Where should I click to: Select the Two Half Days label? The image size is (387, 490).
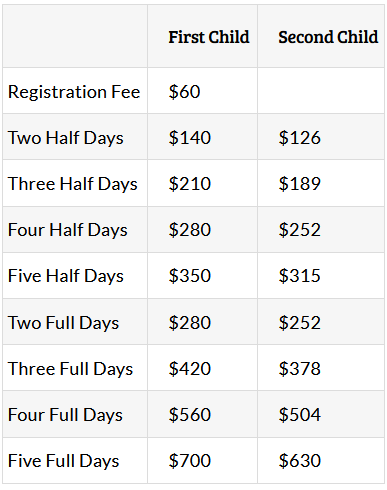(66, 138)
